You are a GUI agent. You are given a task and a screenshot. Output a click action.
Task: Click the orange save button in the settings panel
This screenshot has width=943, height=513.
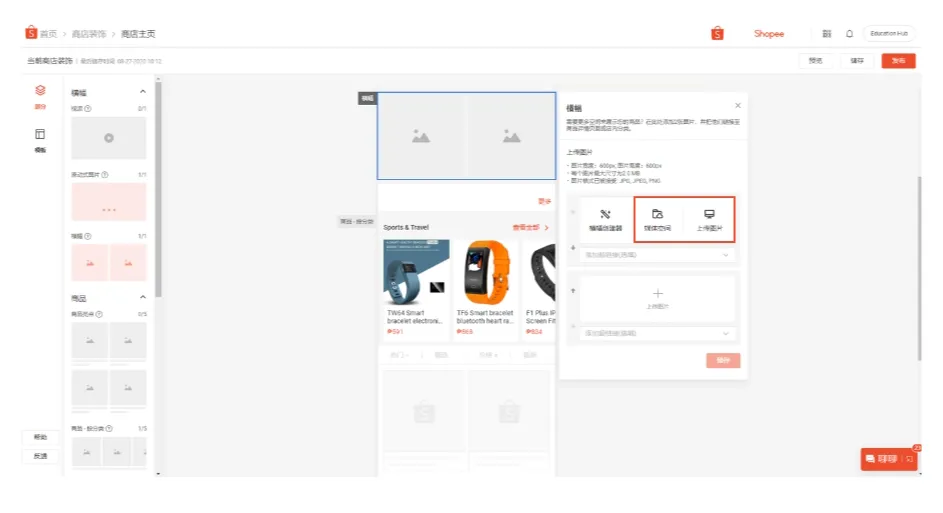click(723, 360)
